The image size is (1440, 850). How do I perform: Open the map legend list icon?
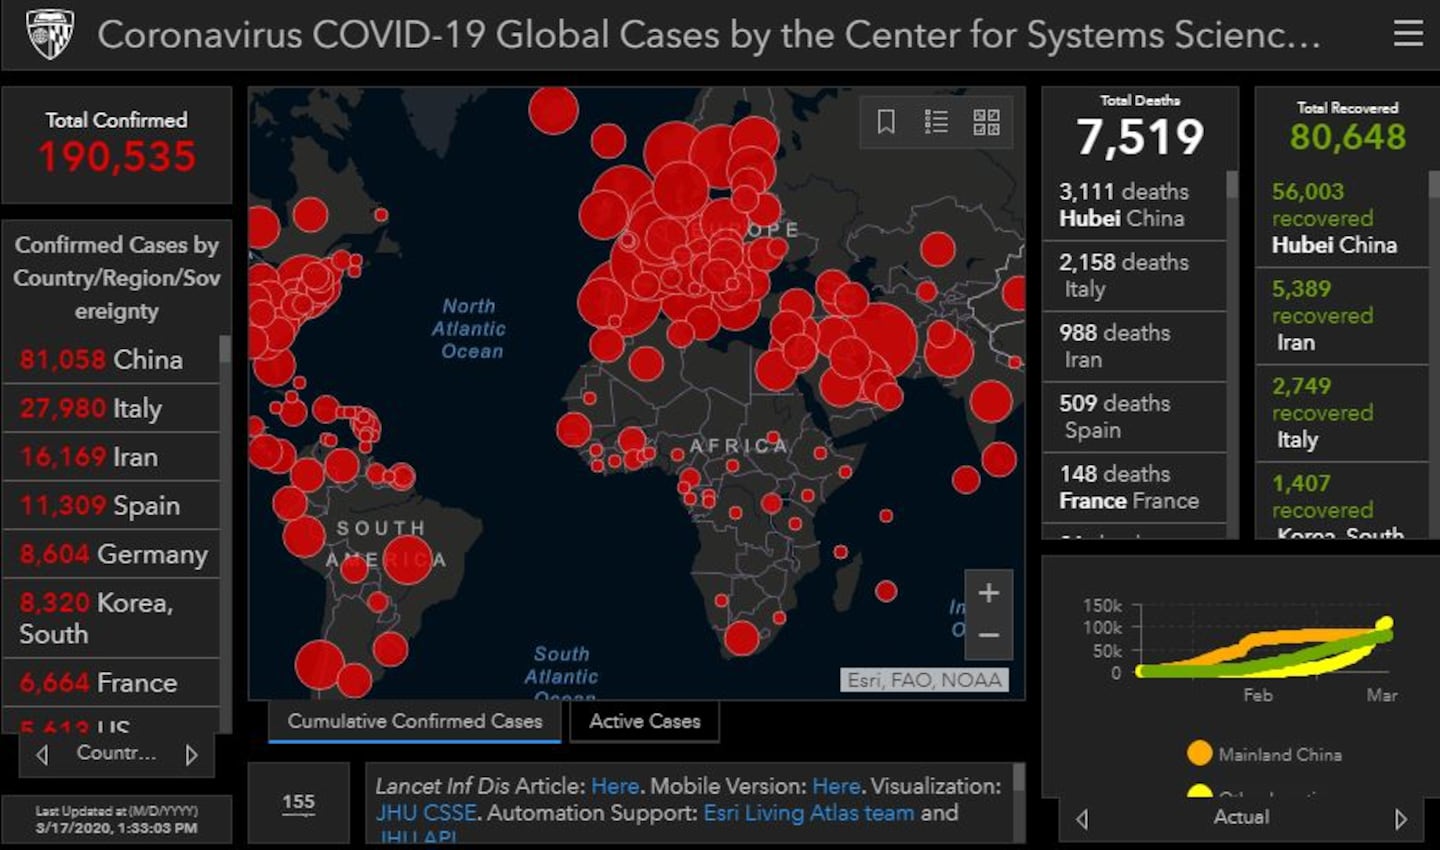936,122
